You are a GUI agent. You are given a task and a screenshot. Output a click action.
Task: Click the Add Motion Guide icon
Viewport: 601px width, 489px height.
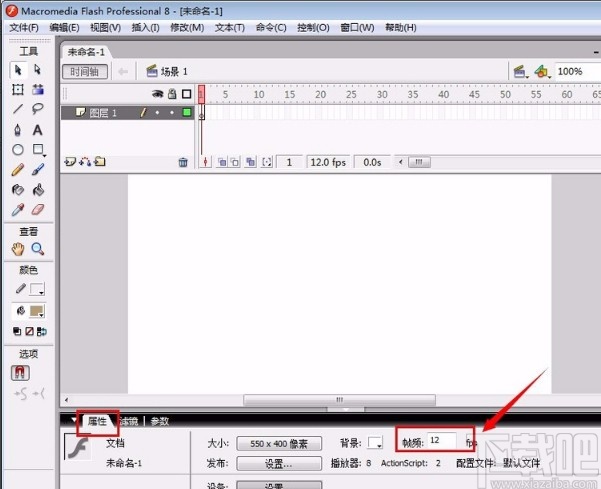(85, 162)
